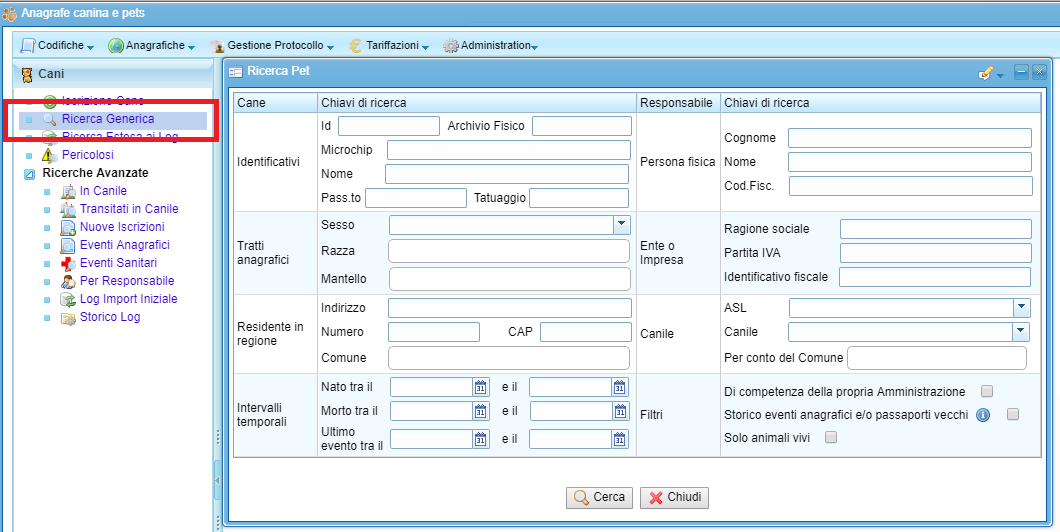Click the CAP input field

(585, 332)
